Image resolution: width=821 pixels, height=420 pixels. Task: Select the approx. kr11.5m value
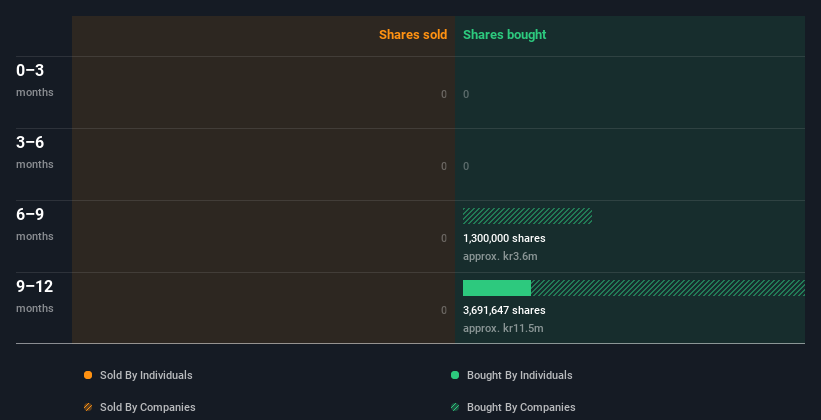point(503,329)
